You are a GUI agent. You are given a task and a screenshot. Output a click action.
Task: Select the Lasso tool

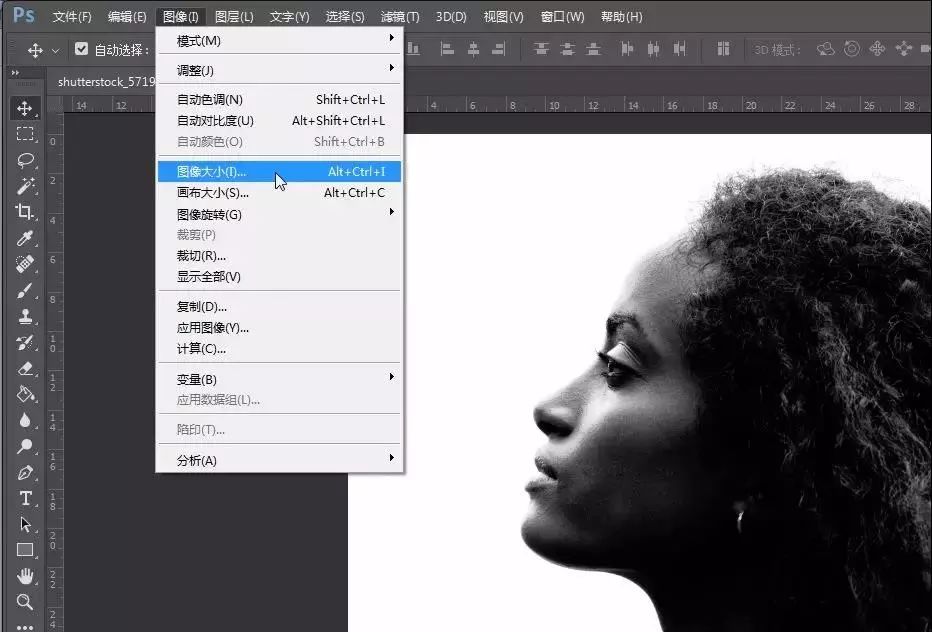tap(25, 160)
